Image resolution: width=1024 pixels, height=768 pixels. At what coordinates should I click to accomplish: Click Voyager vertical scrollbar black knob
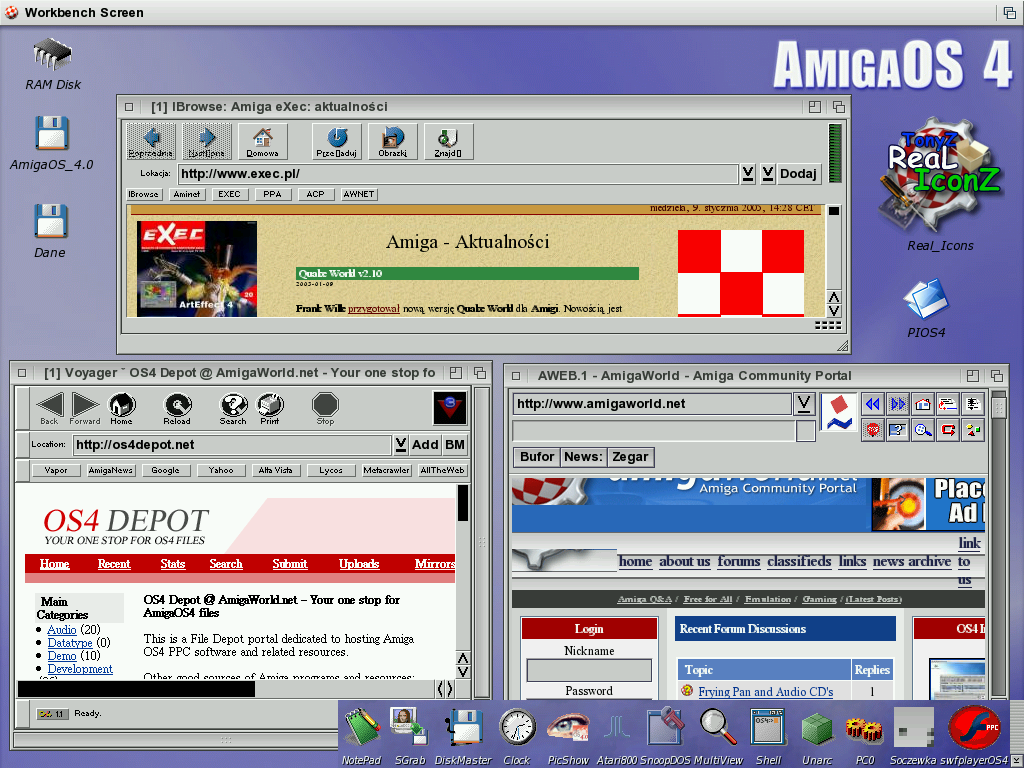click(463, 503)
